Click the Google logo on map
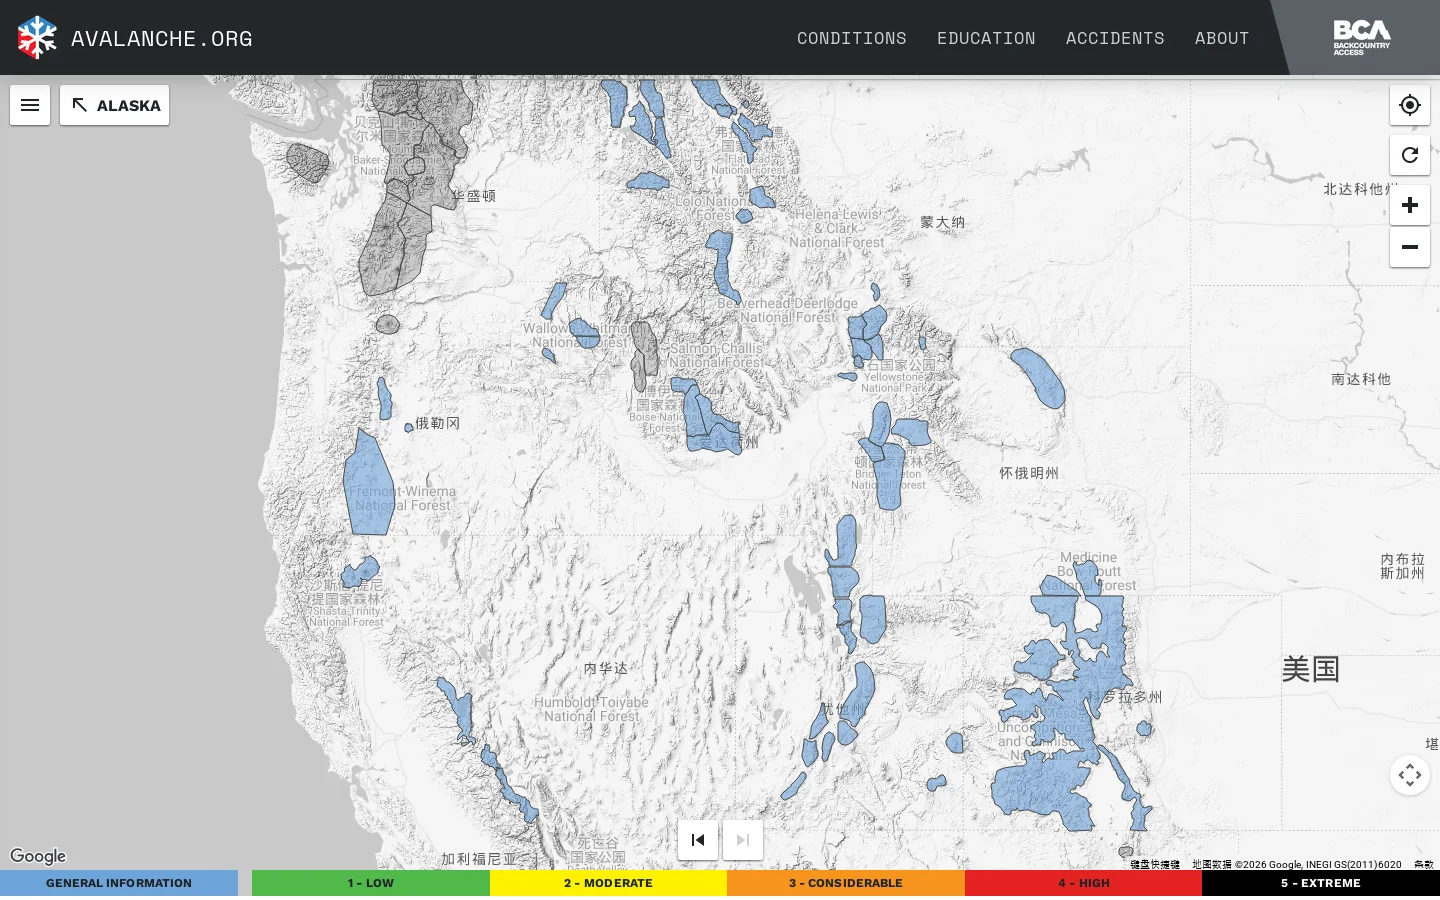 tap(38, 856)
